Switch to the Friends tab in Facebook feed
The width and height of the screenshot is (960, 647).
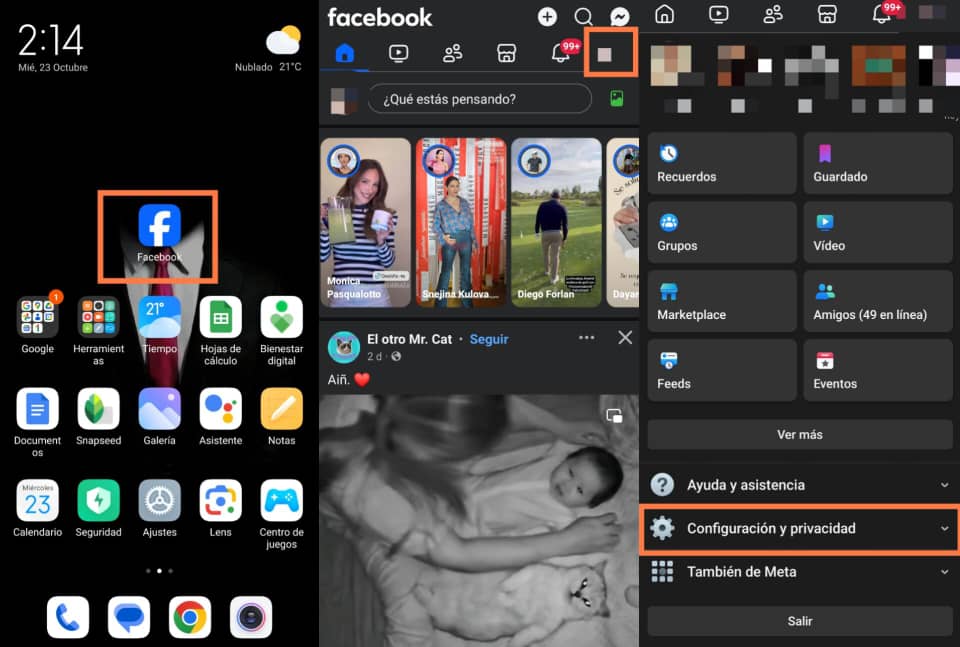click(452, 53)
